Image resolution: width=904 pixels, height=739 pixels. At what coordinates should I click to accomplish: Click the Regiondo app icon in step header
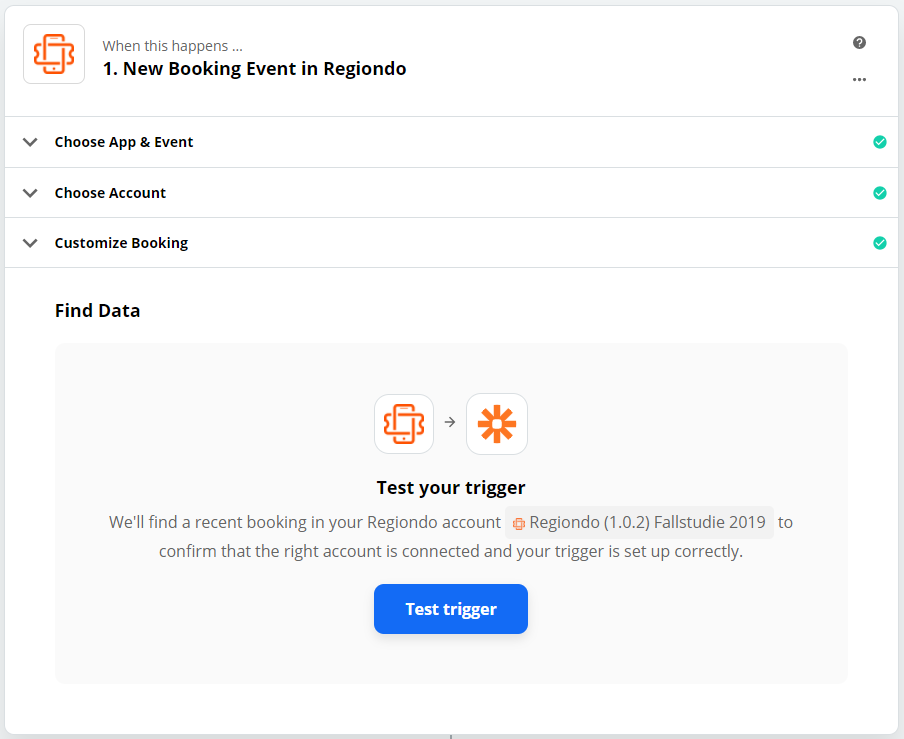coord(54,54)
